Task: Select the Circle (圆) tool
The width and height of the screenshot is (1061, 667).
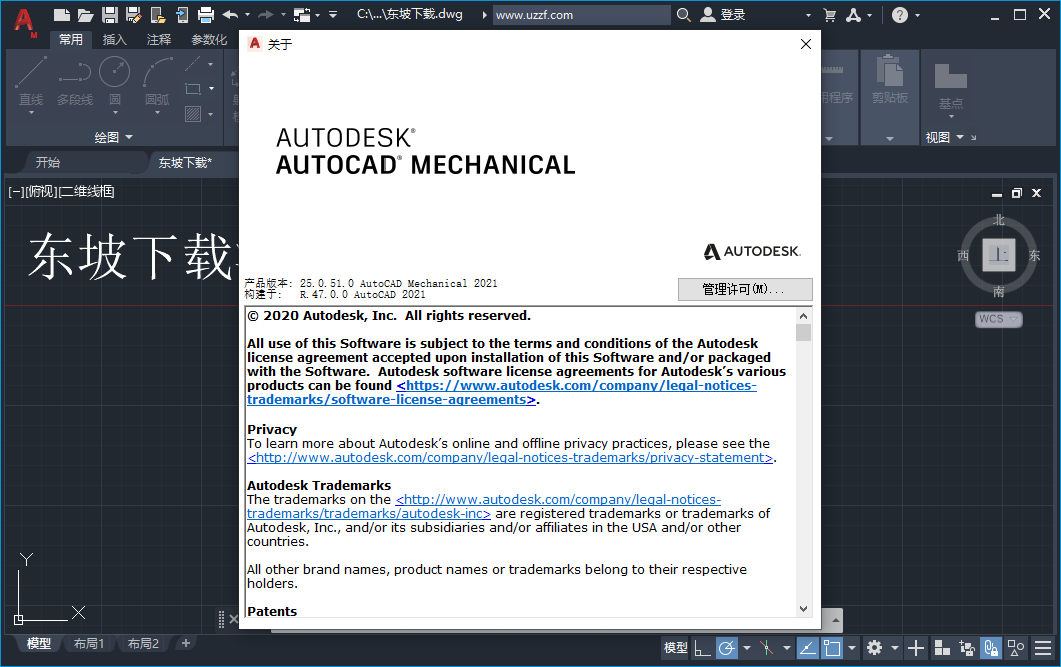Action: click(114, 80)
